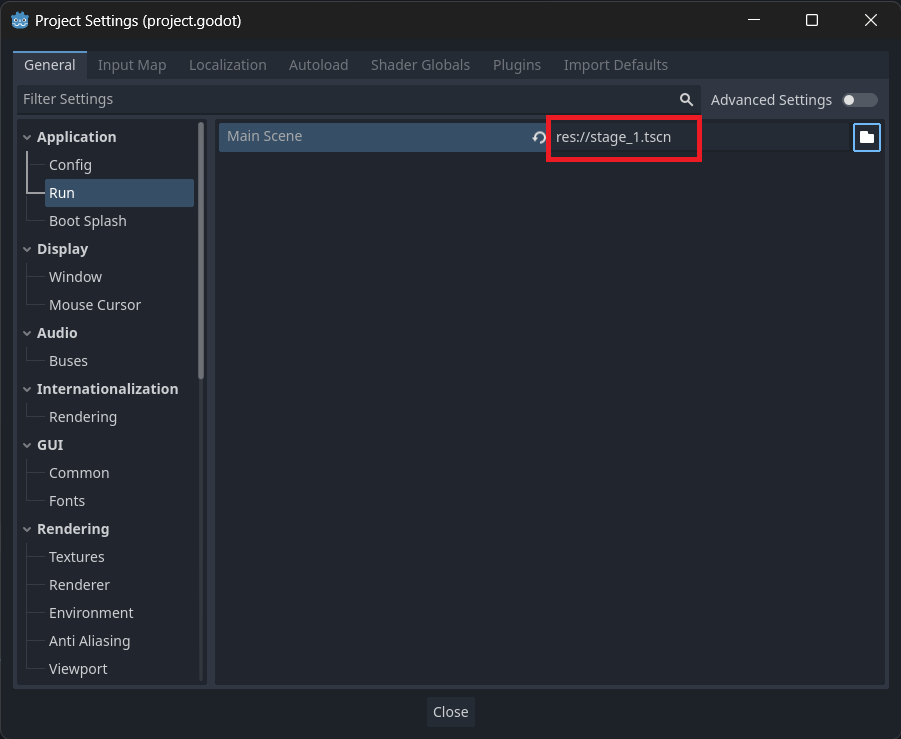This screenshot has width=901, height=739.
Task: Click the Audio category label
Action: 57,333
